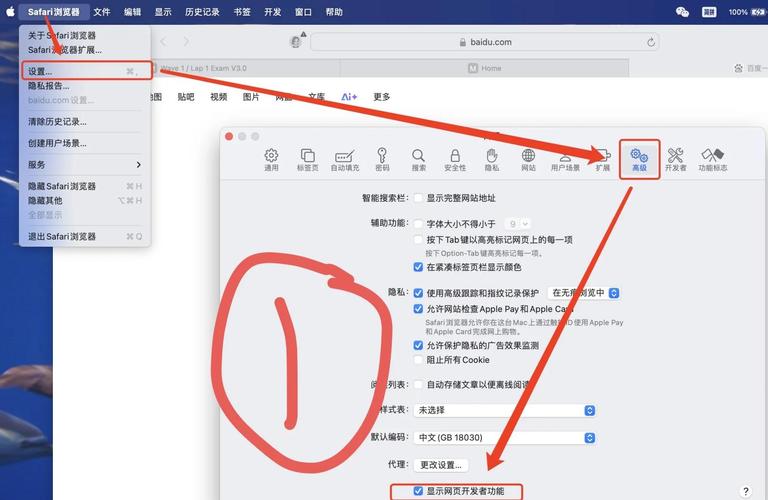
Task: Toggle 自动存储文章以便离线阅读 checkbox
Action: click(418, 384)
